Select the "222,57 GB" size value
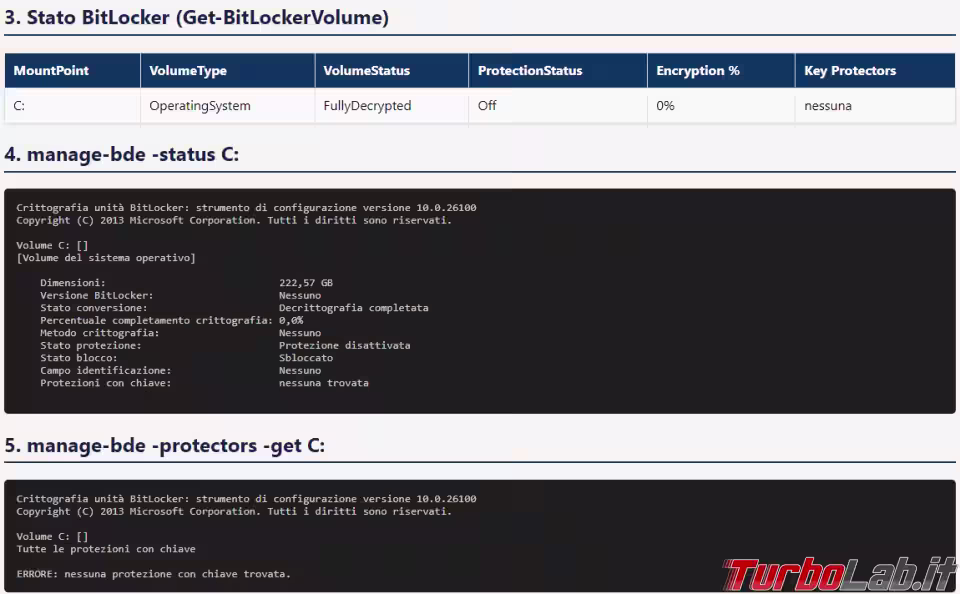 [x=306, y=283]
